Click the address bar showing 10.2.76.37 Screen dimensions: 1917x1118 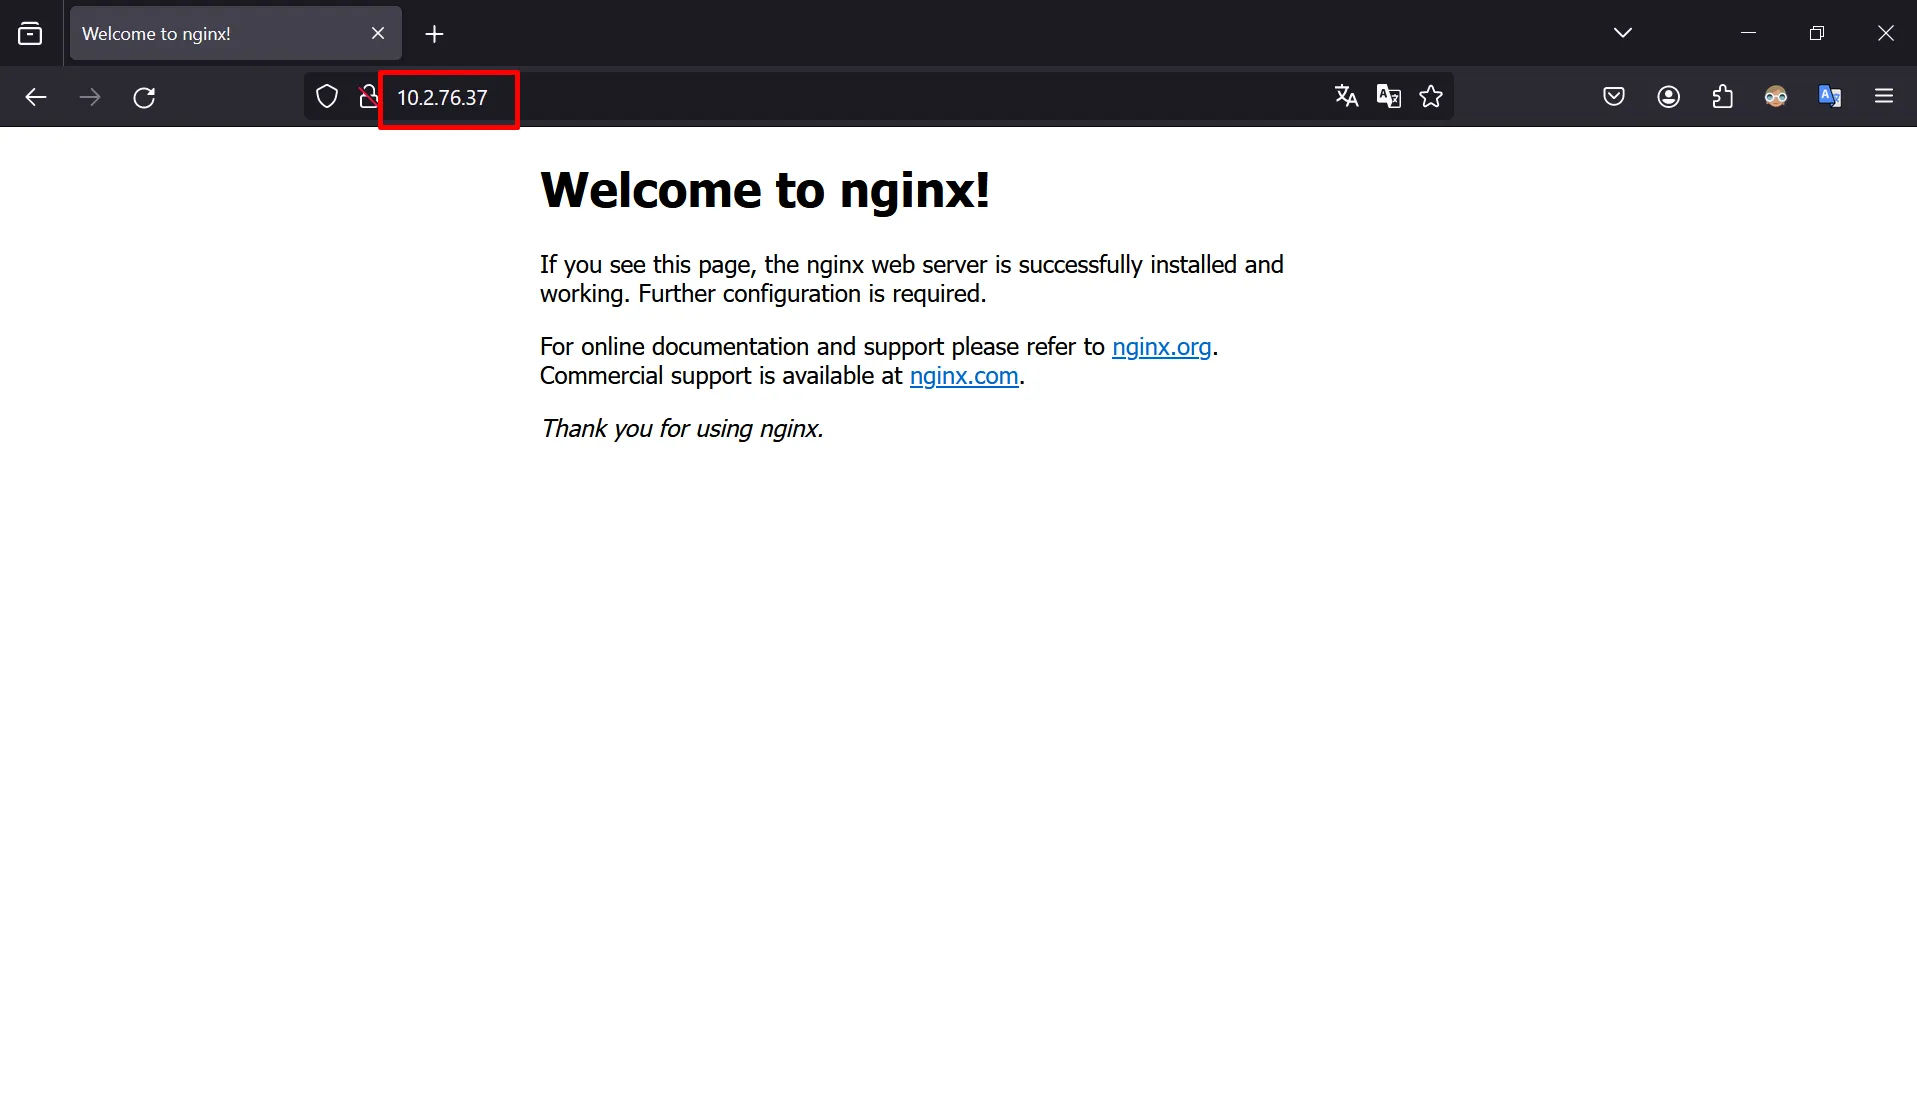[x=800, y=97]
